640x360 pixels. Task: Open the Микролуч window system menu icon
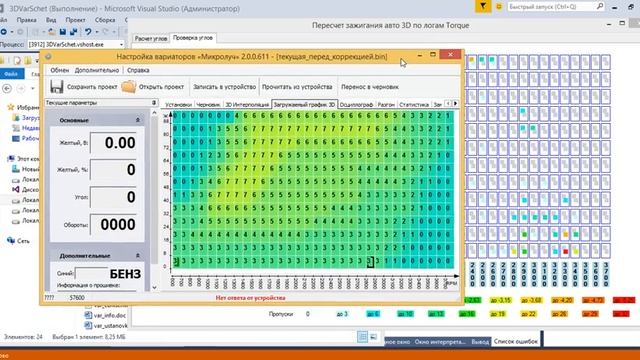pyautogui.click(x=48, y=56)
